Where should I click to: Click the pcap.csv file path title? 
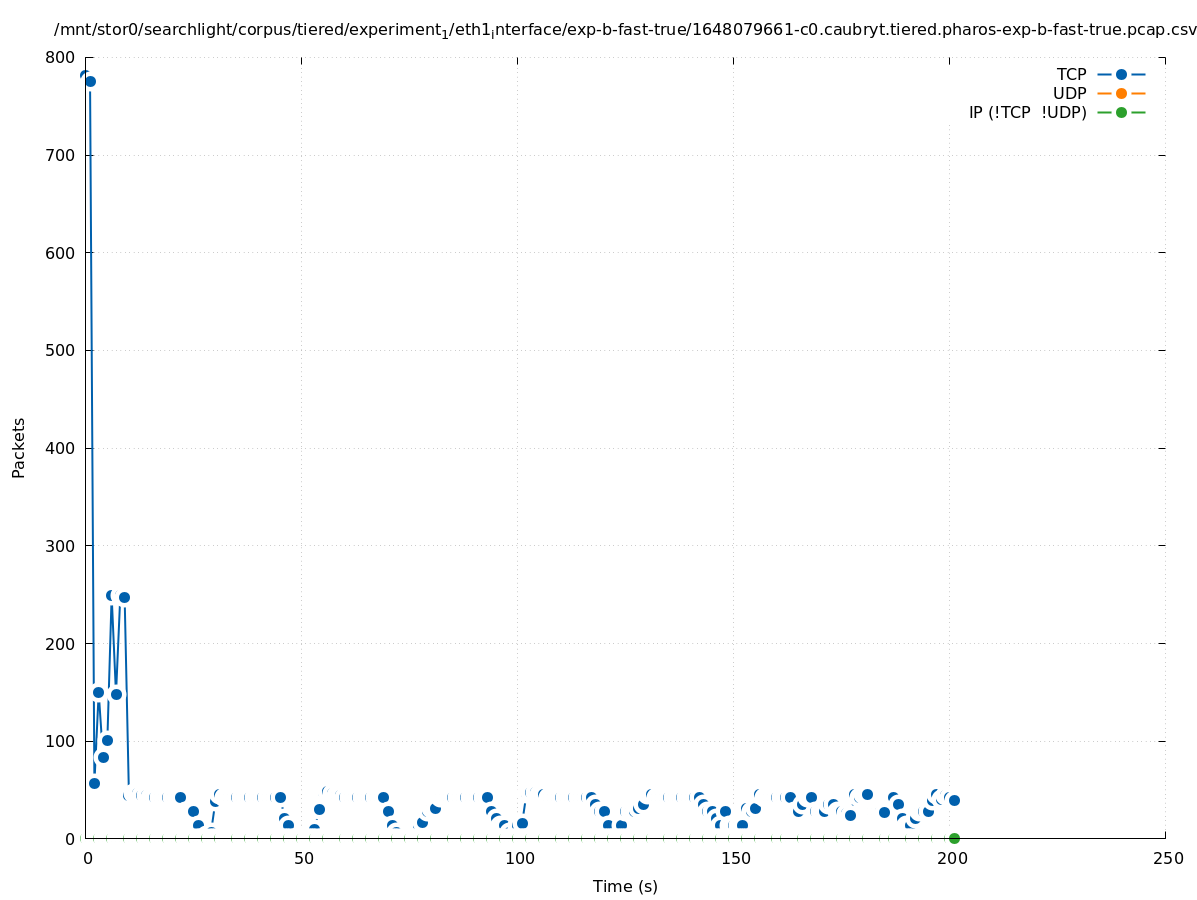pos(625,30)
